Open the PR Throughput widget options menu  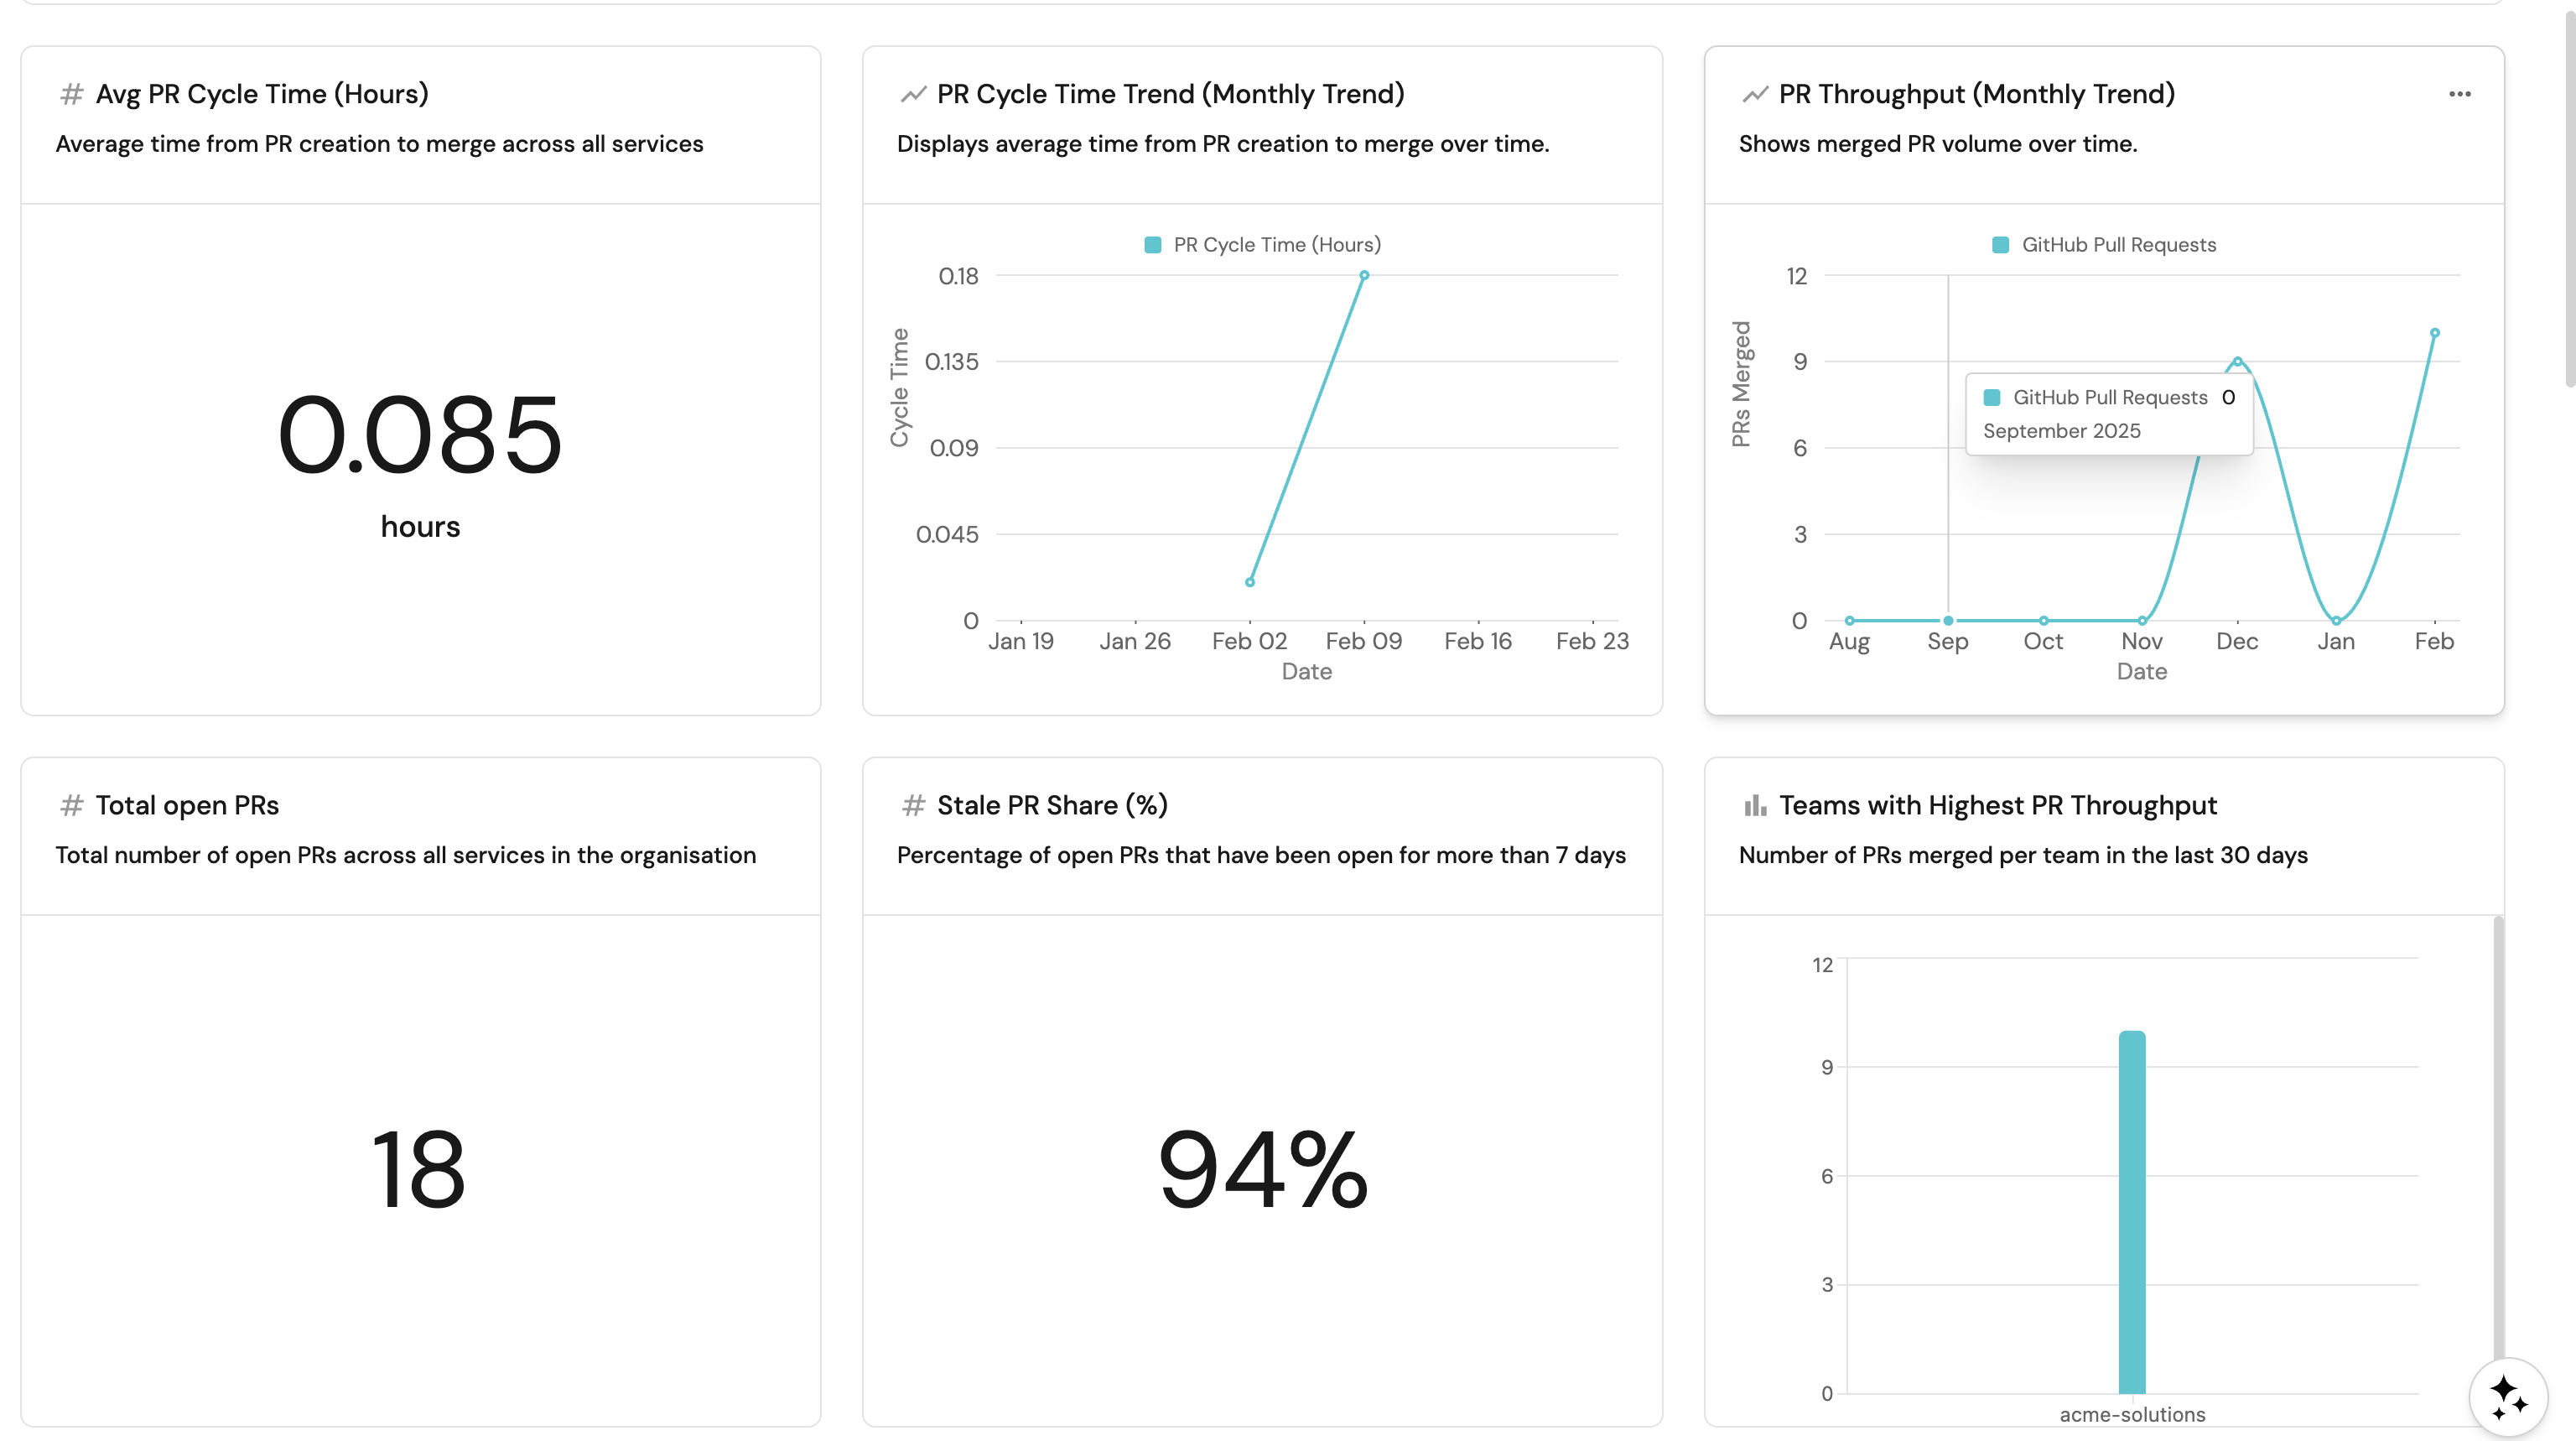pos(2459,94)
